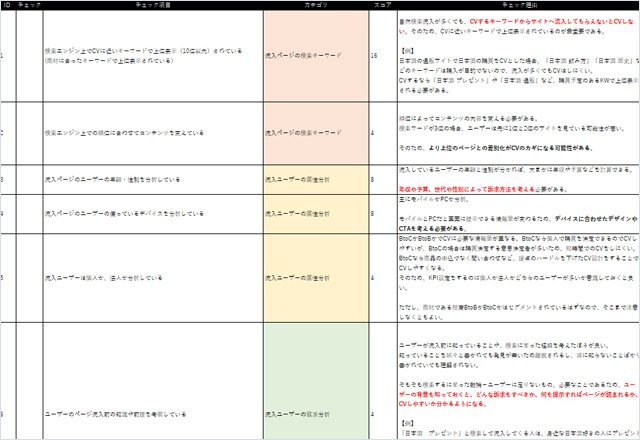Image resolution: width=640 pixels, height=440 pixels.
Task: Select row 3 category 流入ユーザーの属性分析
Action: [316, 180]
